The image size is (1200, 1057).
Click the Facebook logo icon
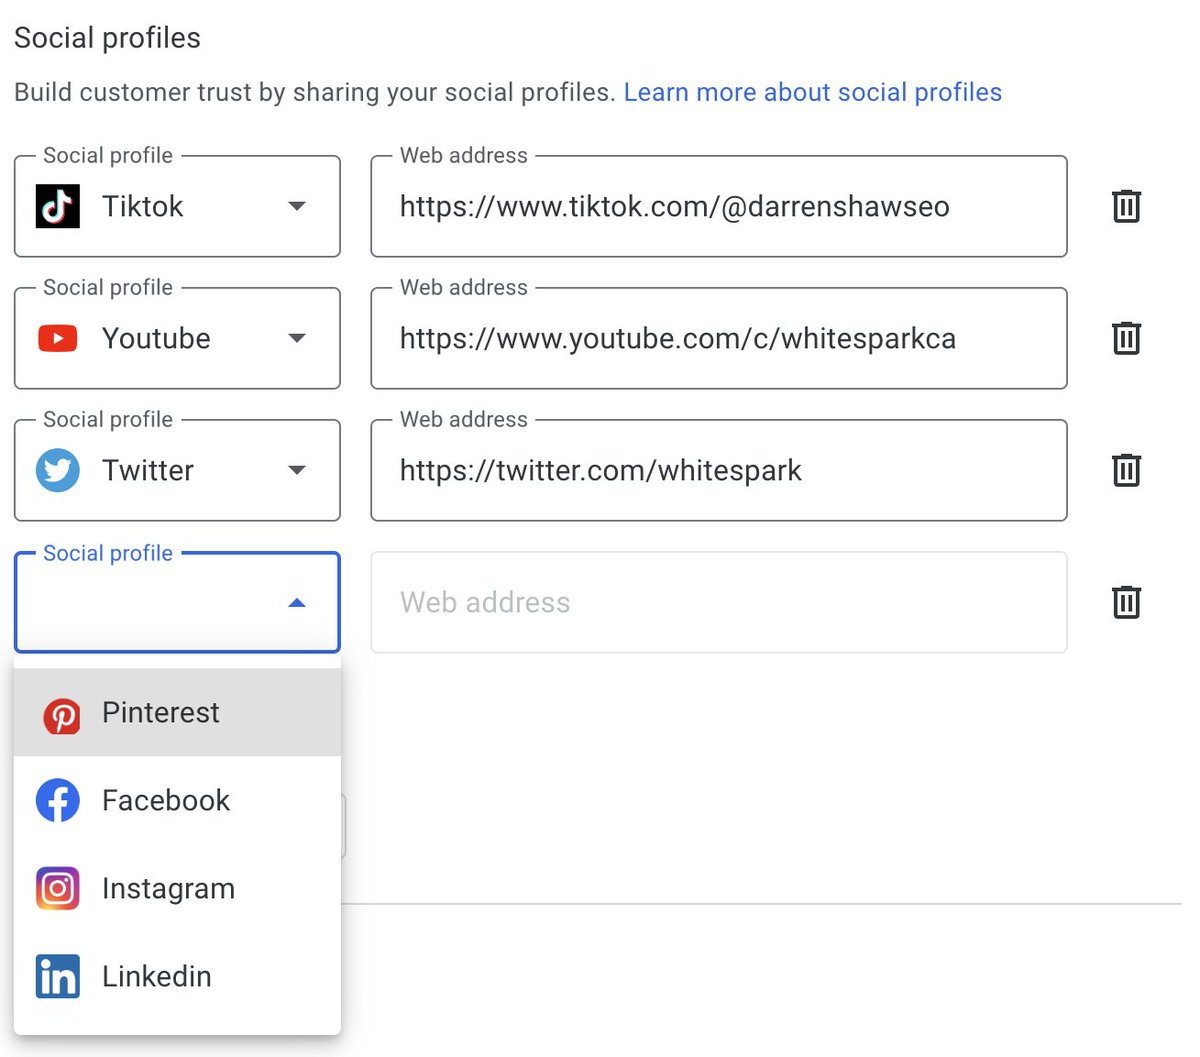click(x=58, y=800)
